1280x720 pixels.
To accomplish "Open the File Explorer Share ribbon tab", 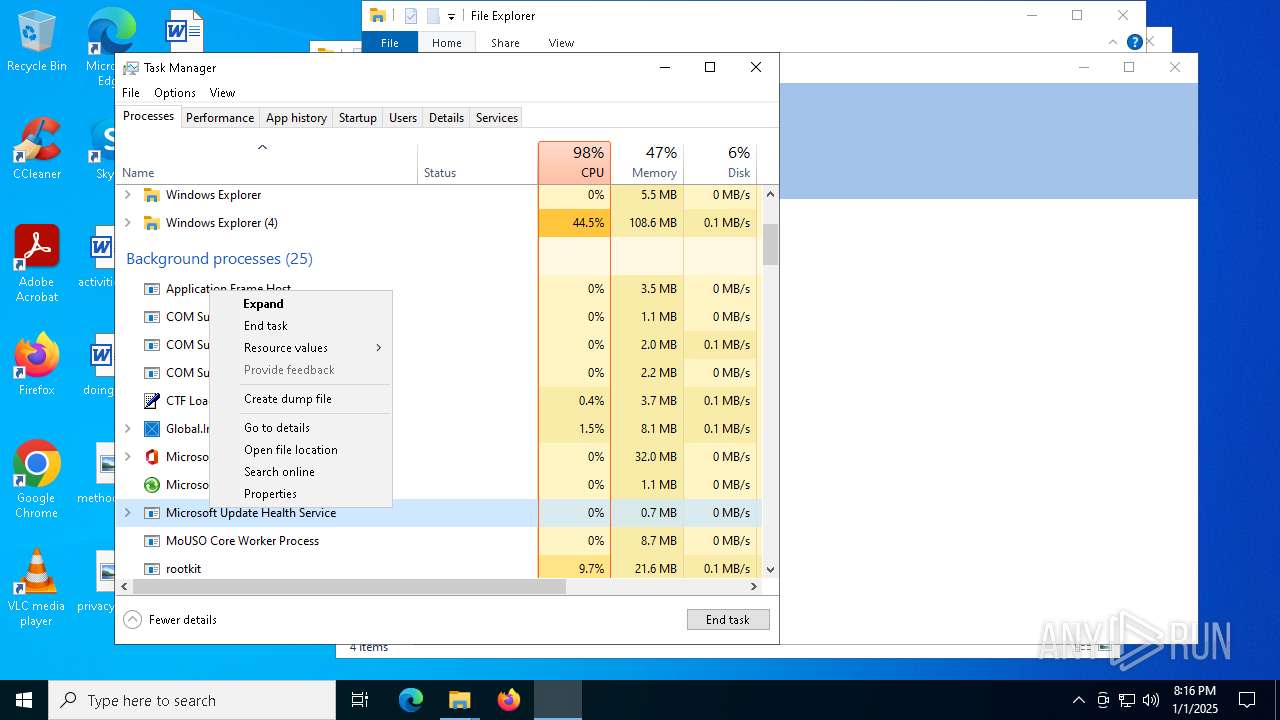I will pos(505,43).
